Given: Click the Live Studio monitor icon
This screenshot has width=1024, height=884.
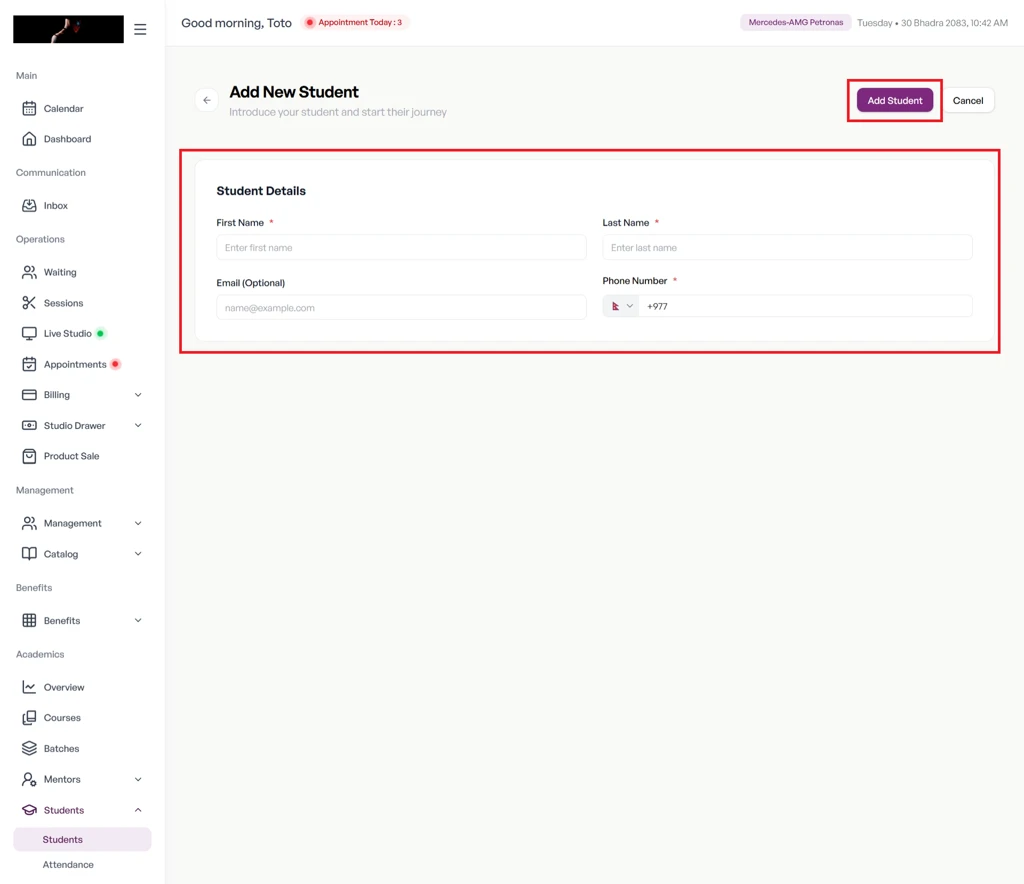Looking at the screenshot, I should click(x=29, y=334).
